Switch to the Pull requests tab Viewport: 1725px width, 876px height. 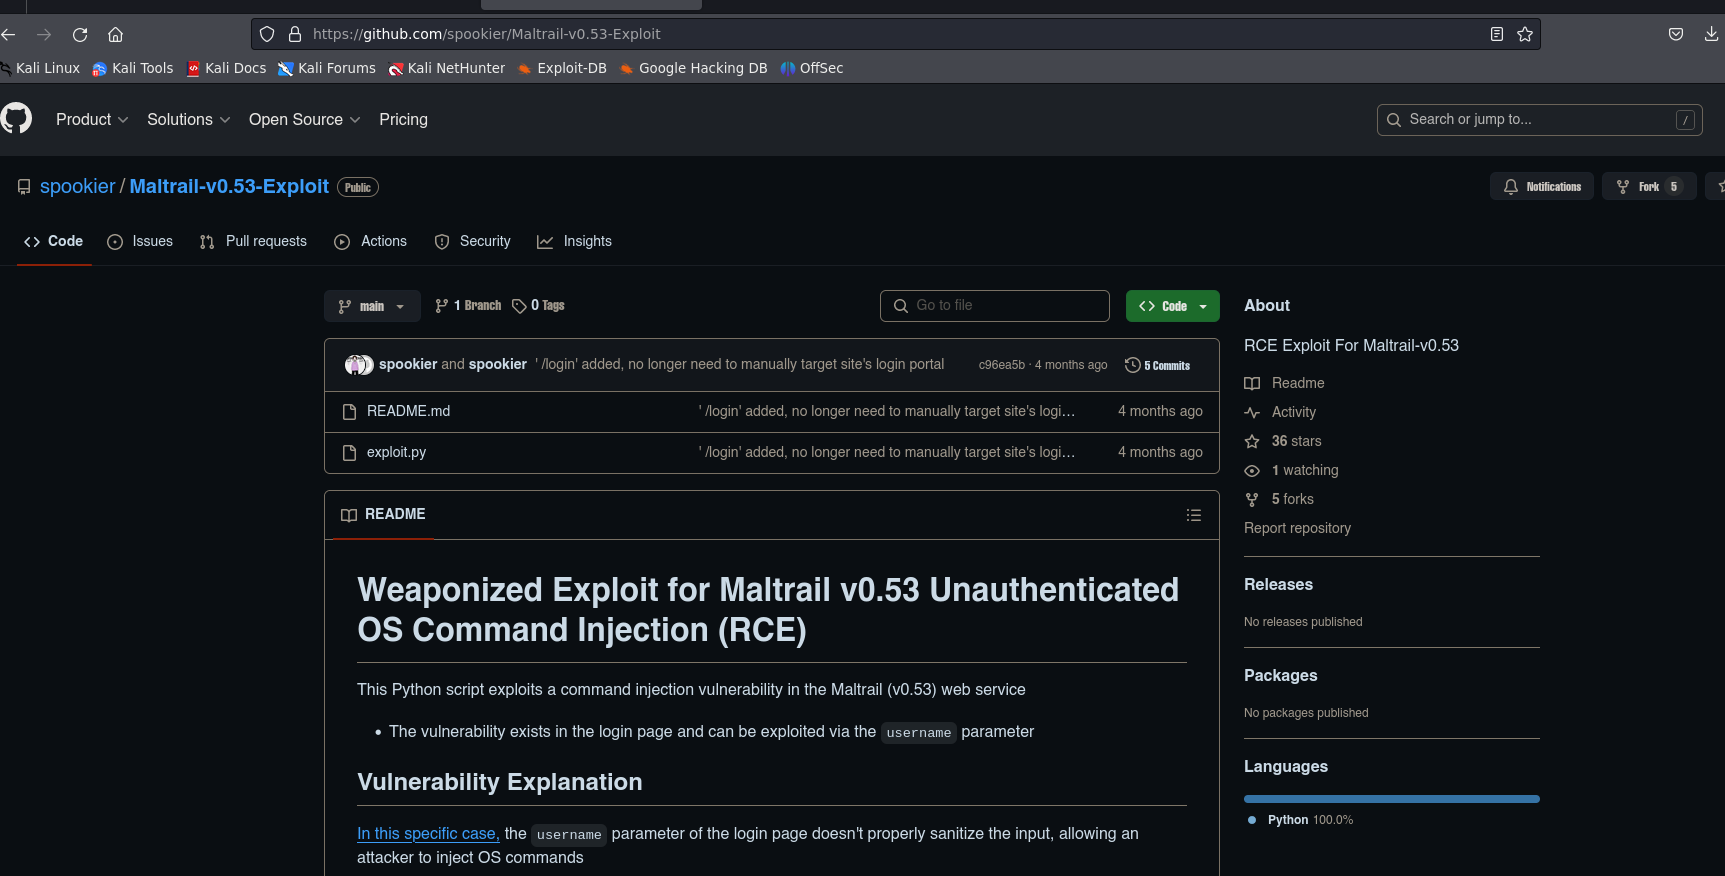(253, 241)
